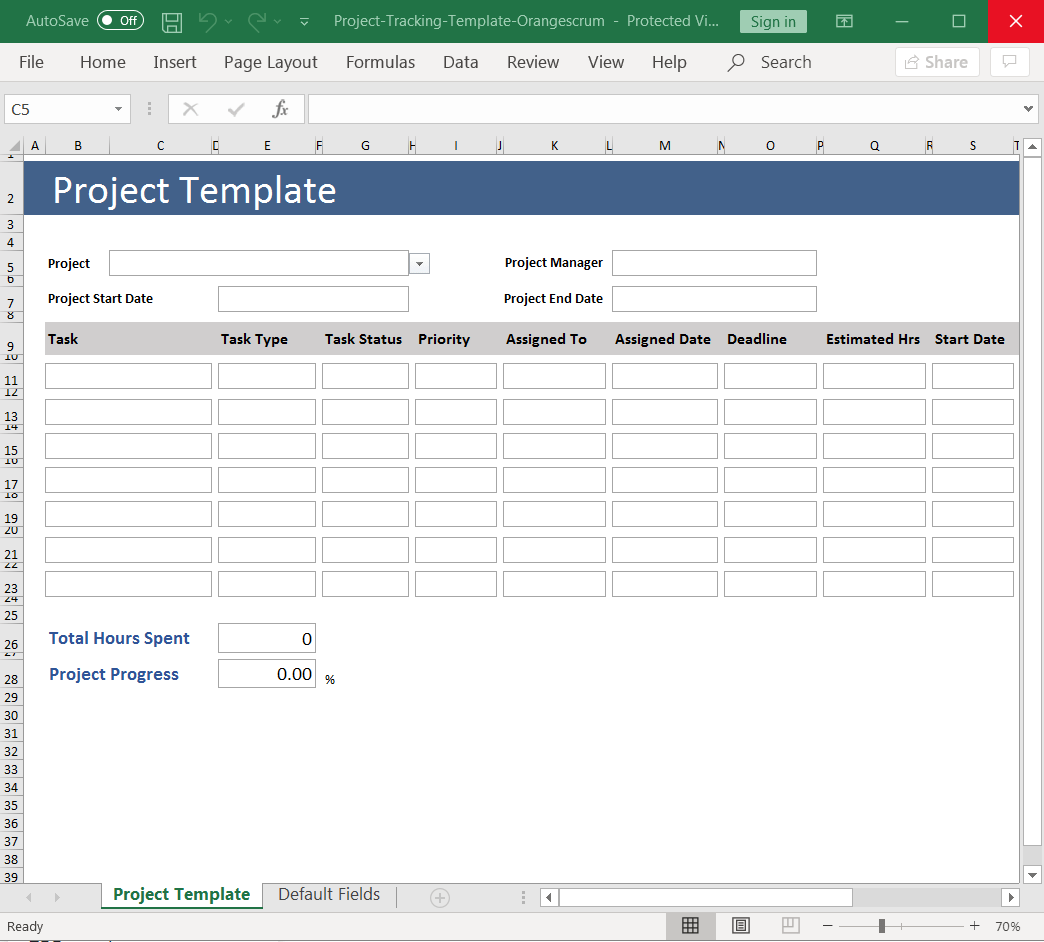Click the Save icon in title bar
1044x942 pixels.
172,21
